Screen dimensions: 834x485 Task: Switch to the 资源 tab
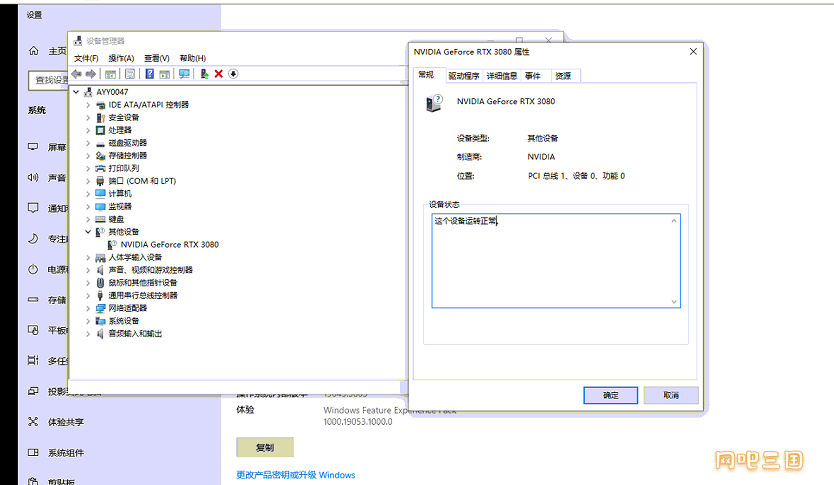[x=563, y=76]
